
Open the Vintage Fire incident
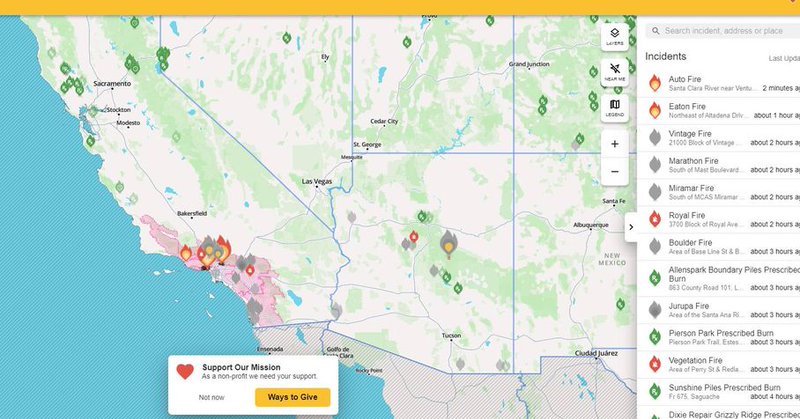coord(719,138)
